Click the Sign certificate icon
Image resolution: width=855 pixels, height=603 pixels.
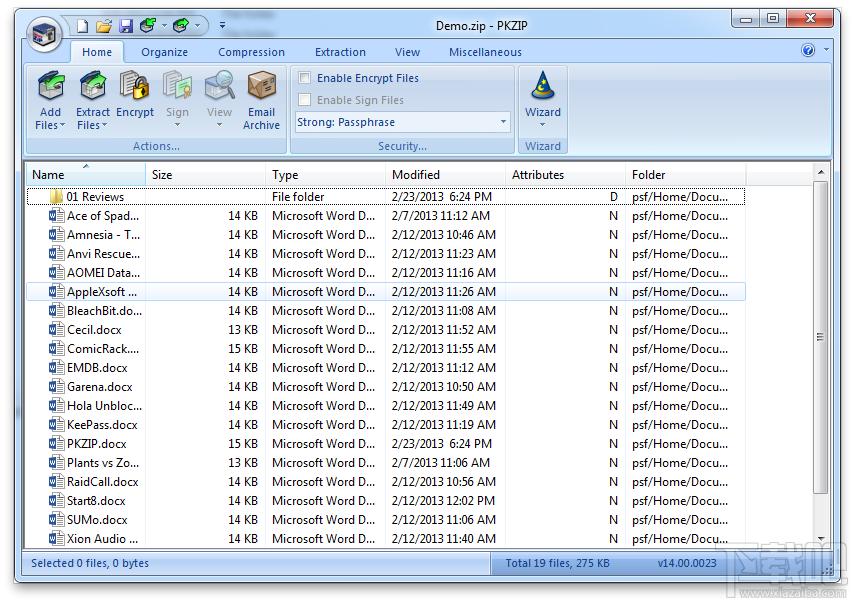click(x=177, y=86)
